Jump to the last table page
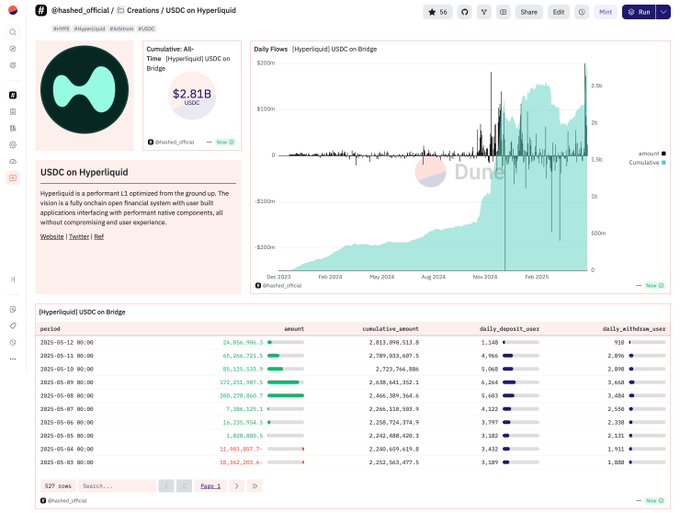Image resolution: width=680 pixels, height=513 pixels. click(255, 486)
